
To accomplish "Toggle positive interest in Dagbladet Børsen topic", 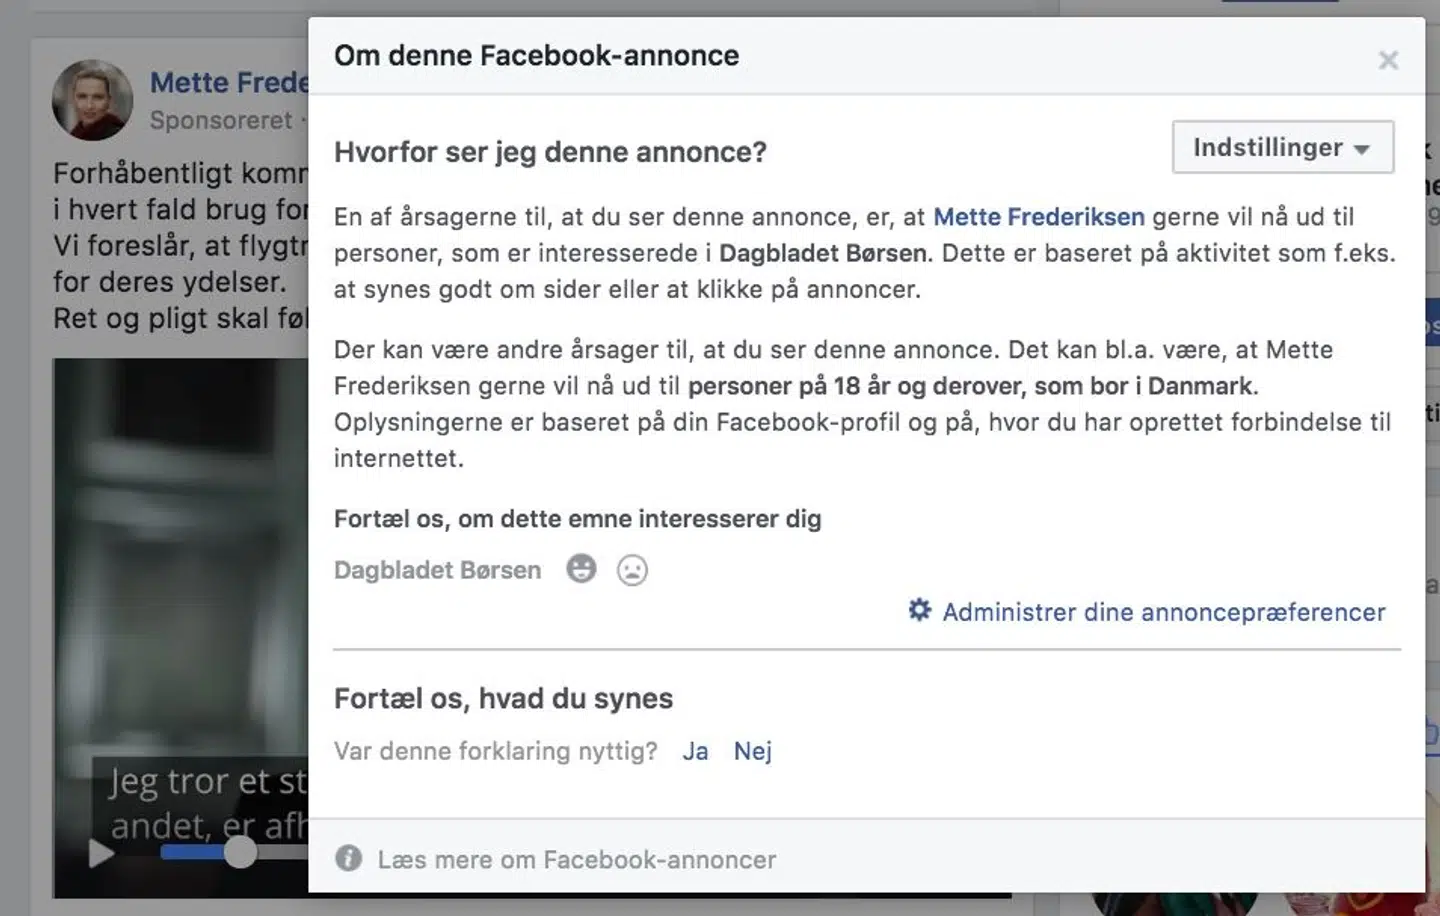I will (580, 569).
